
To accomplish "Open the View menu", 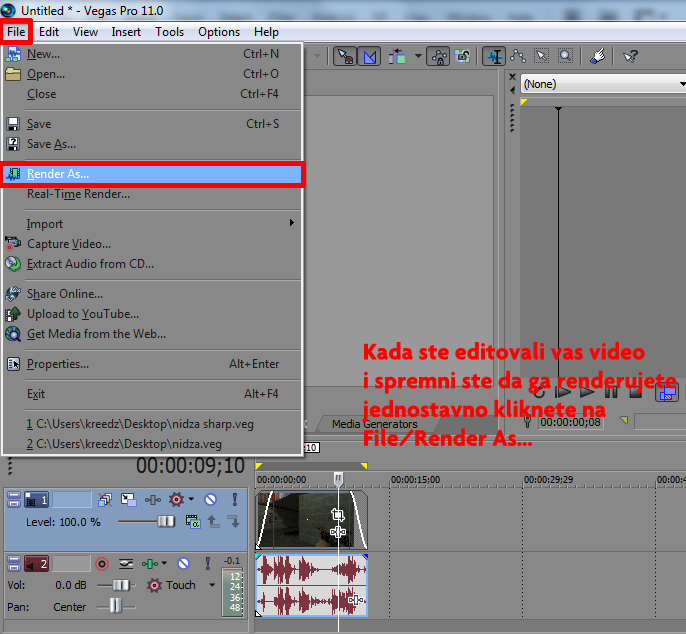I will click(85, 32).
